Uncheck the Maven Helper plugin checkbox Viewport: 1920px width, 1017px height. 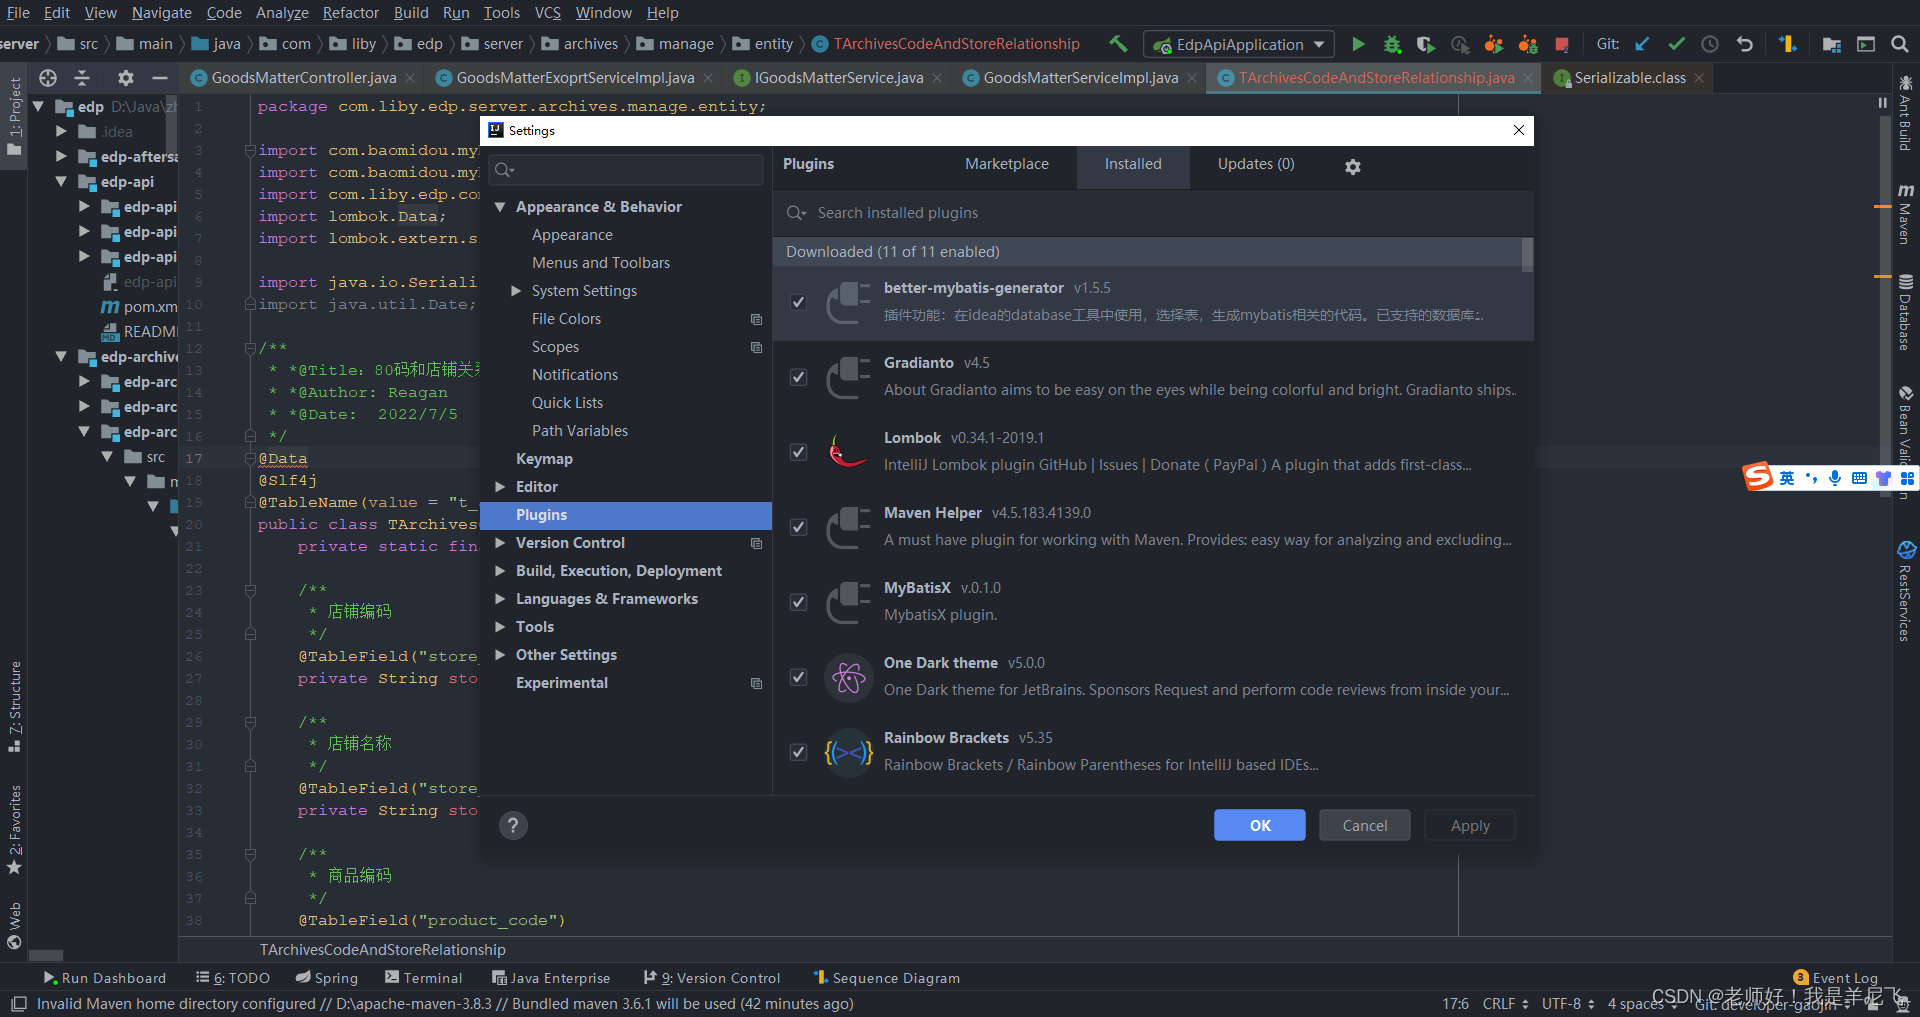pyautogui.click(x=798, y=527)
